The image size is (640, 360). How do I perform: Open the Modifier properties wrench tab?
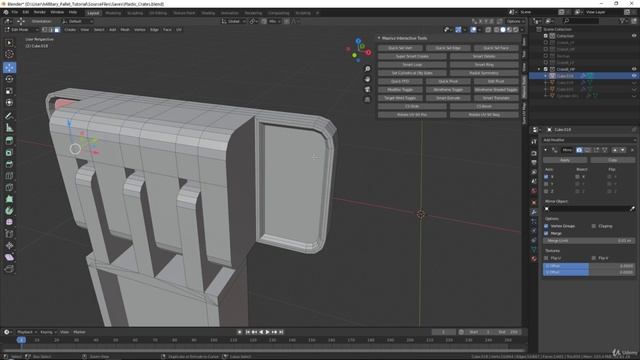[x=534, y=212]
